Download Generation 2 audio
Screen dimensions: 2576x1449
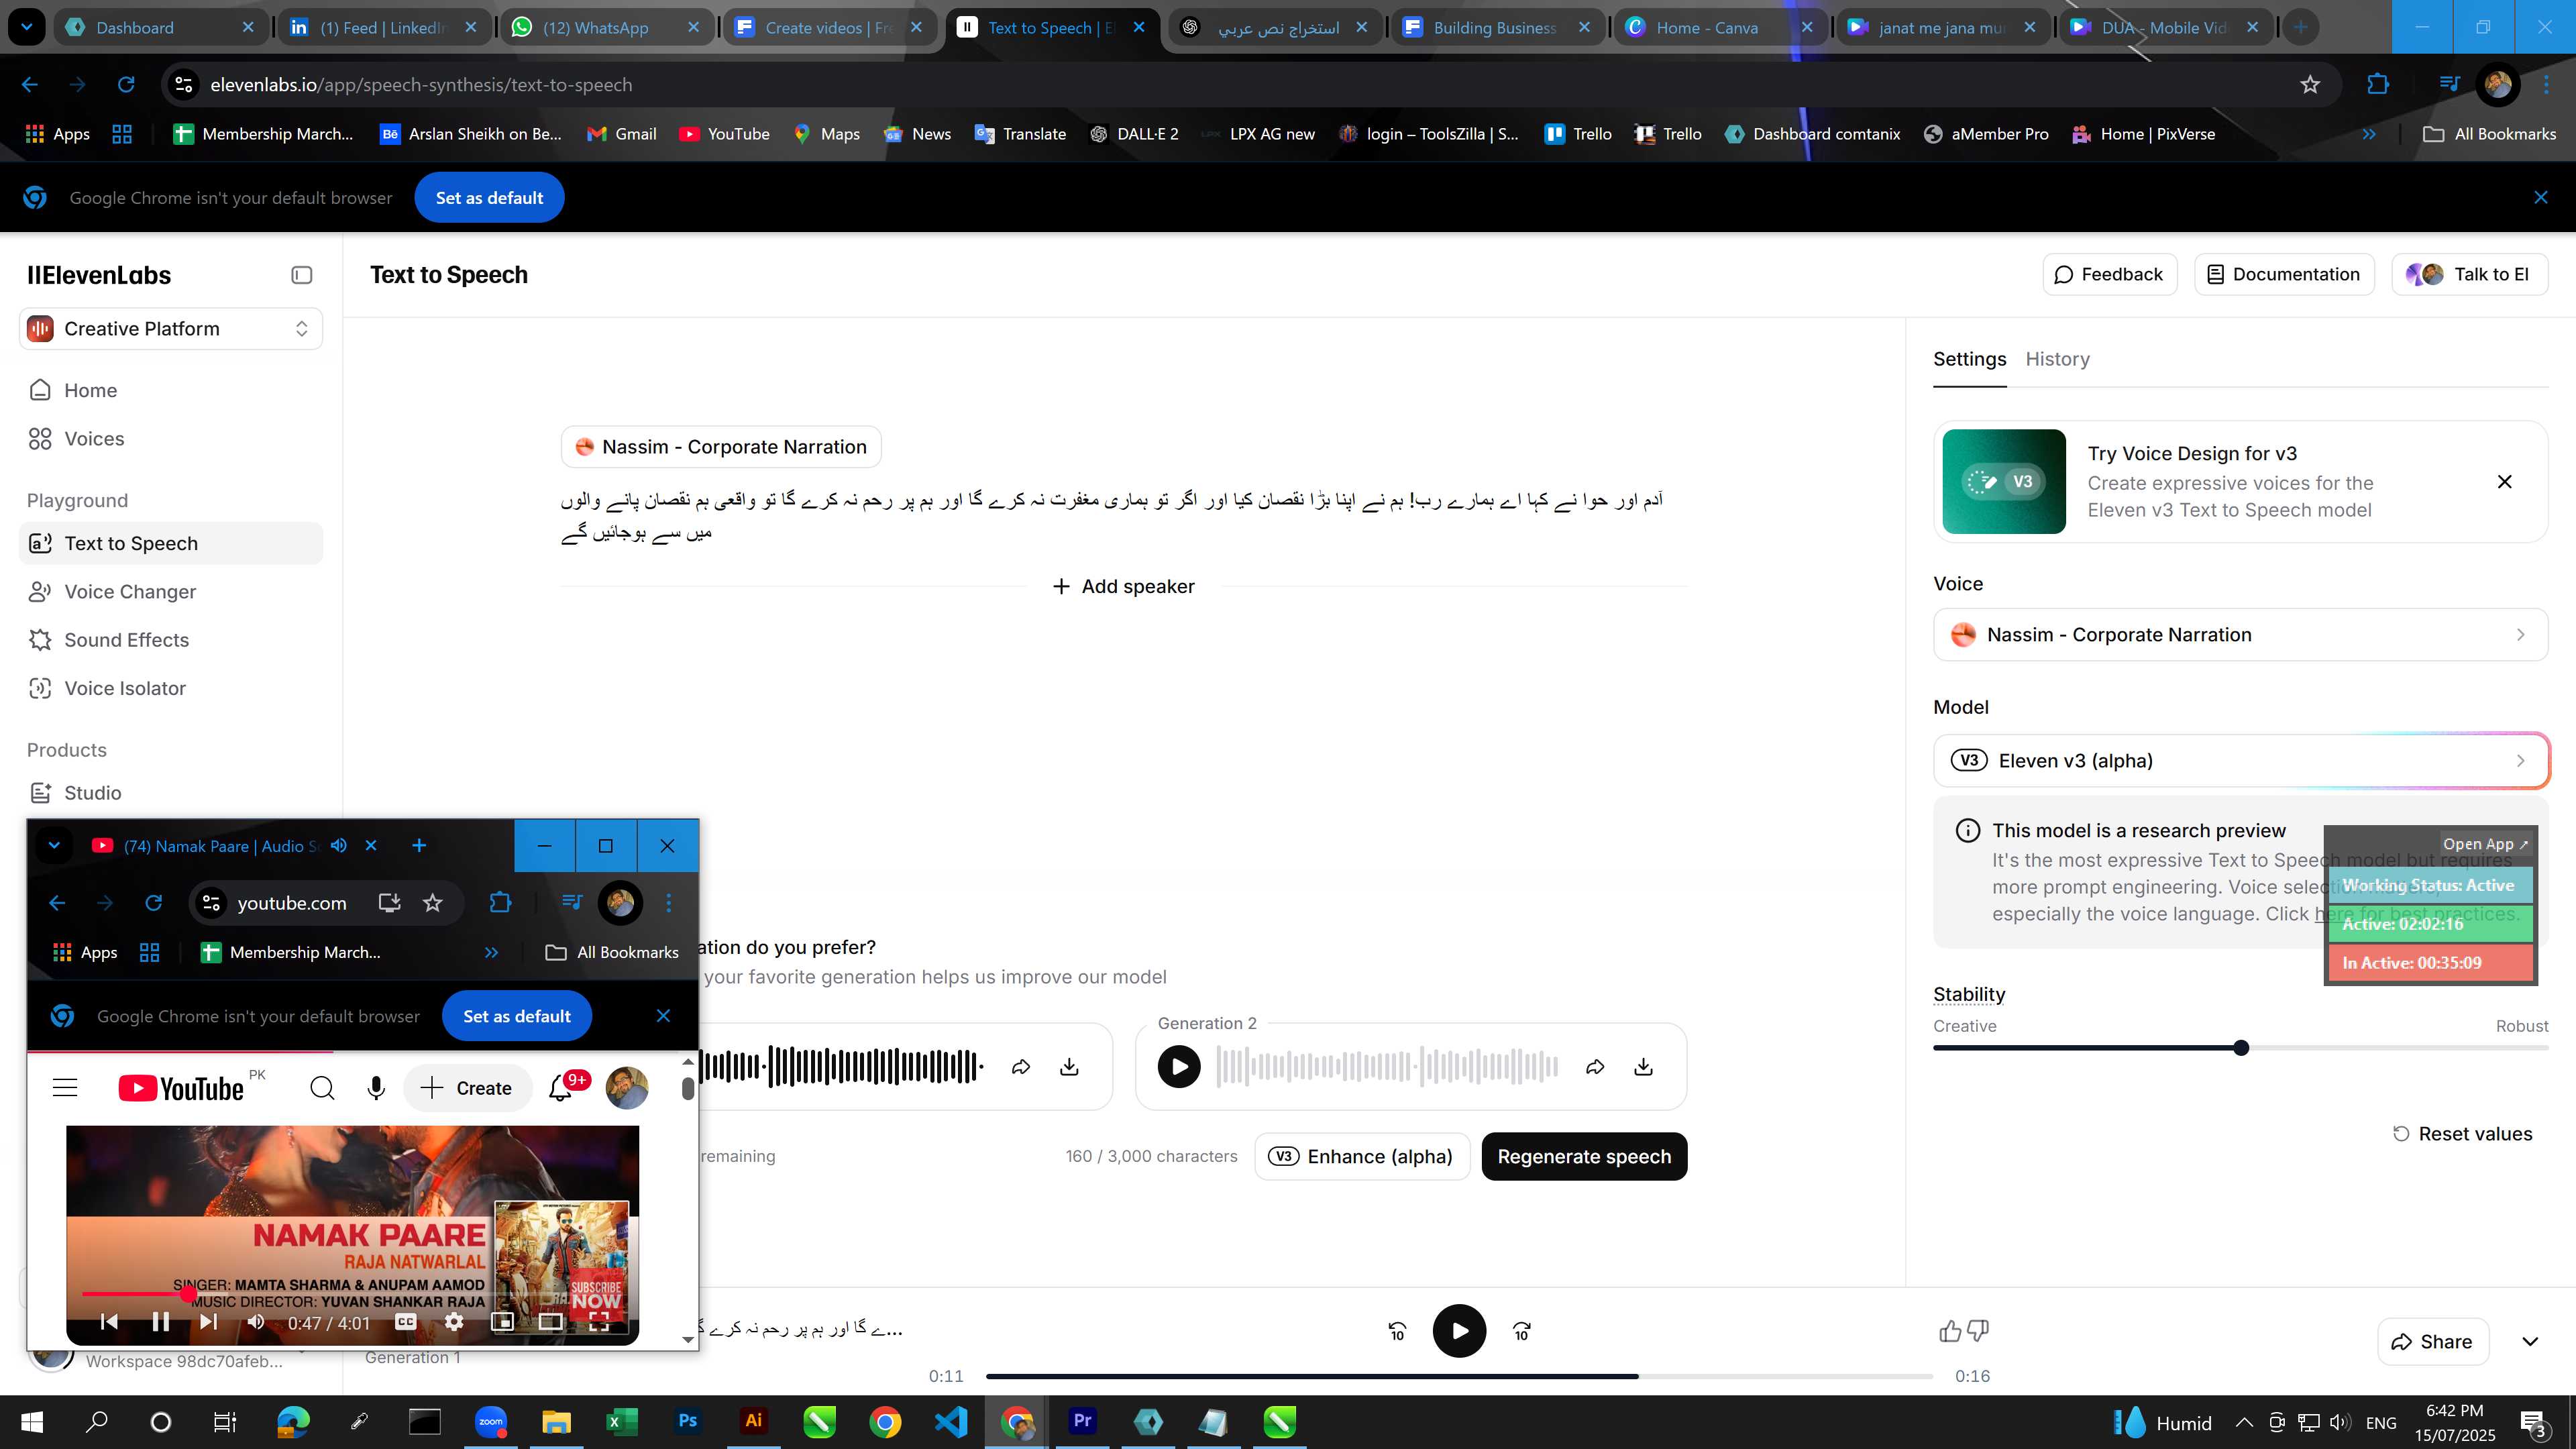tap(1643, 1067)
